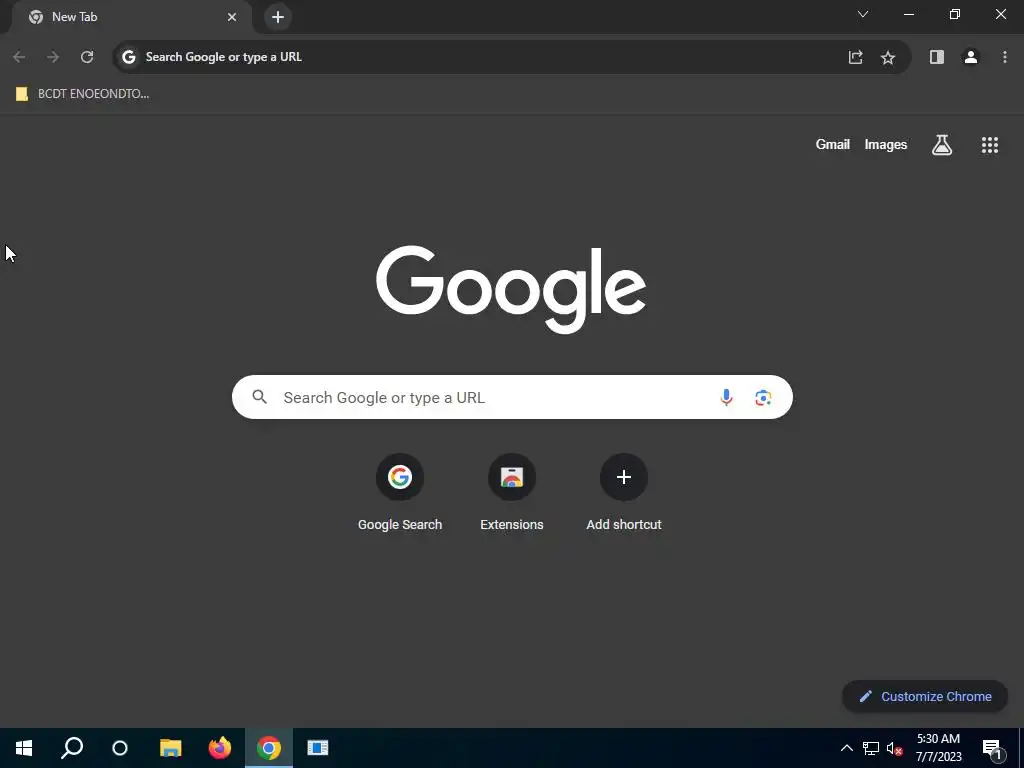Screen dimensions: 1024x768
Task: Click the forward navigation arrow
Action: point(53,57)
